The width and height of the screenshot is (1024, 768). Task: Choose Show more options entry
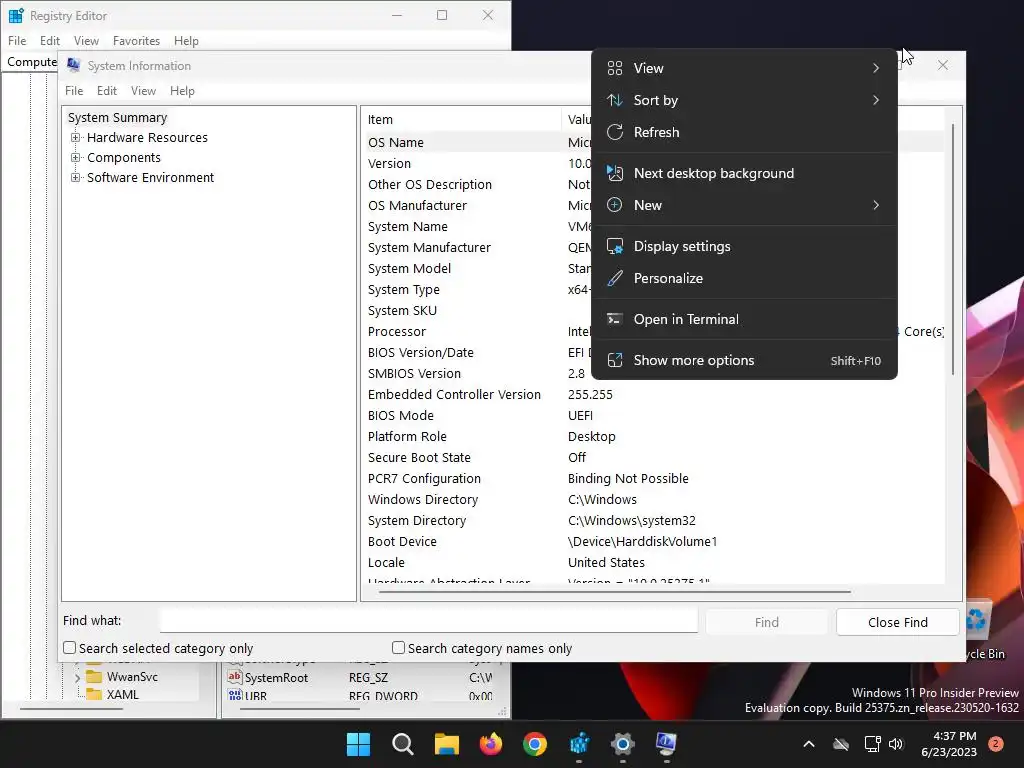pyautogui.click(x=744, y=360)
